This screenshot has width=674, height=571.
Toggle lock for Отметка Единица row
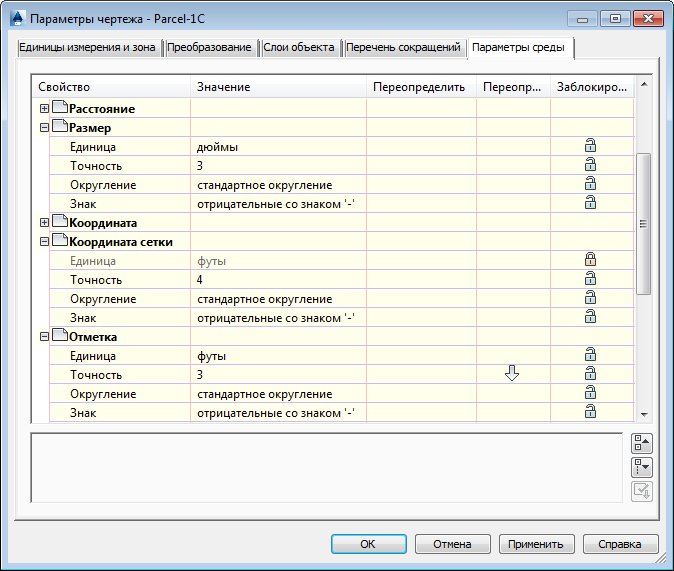click(590, 355)
